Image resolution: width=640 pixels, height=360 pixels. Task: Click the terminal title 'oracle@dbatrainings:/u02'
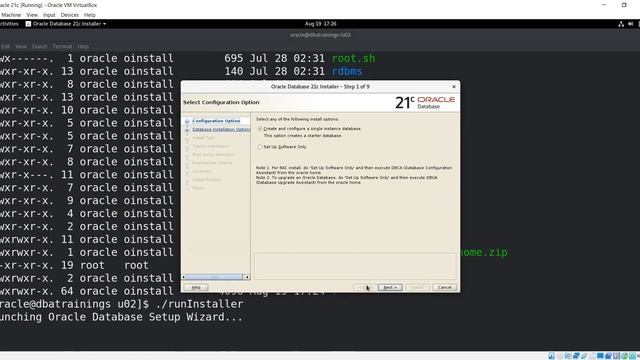(320, 35)
